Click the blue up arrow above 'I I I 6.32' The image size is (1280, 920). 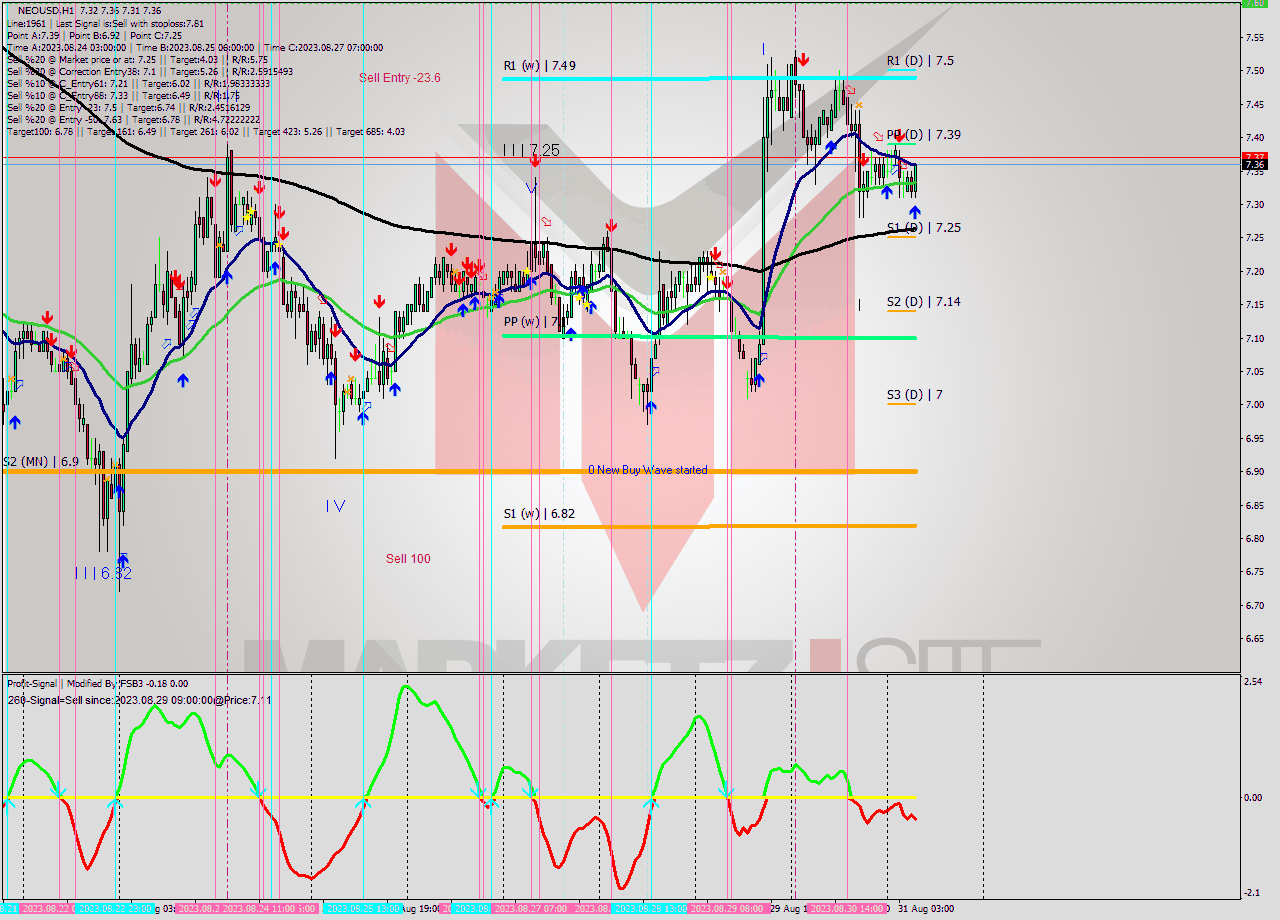point(123,560)
